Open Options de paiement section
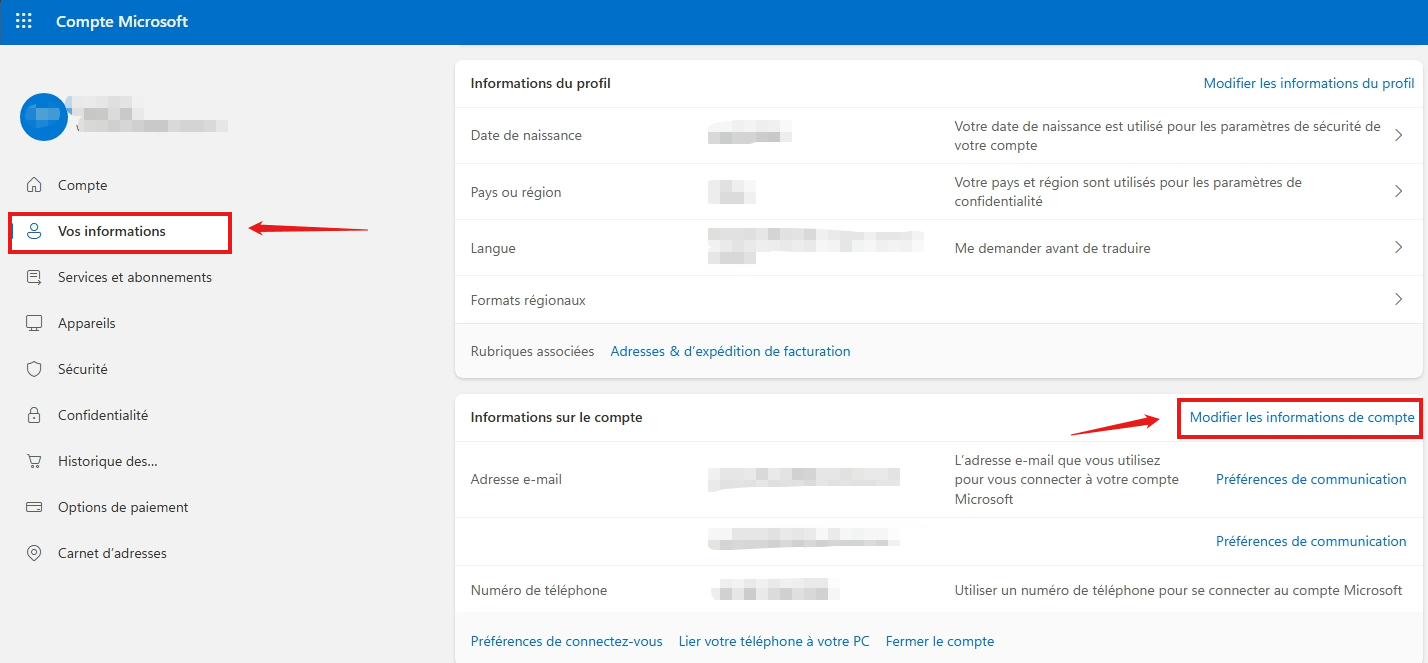The image size is (1428, 663). tap(123, 507)
